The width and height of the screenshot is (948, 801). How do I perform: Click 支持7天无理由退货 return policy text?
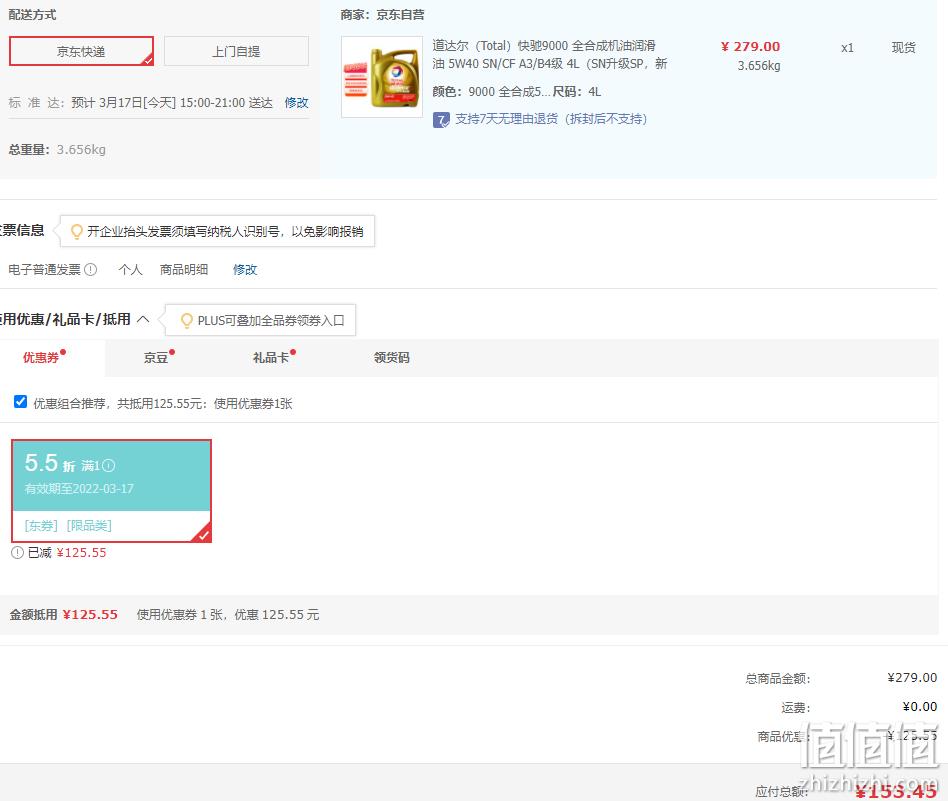[x=551, y=119]
